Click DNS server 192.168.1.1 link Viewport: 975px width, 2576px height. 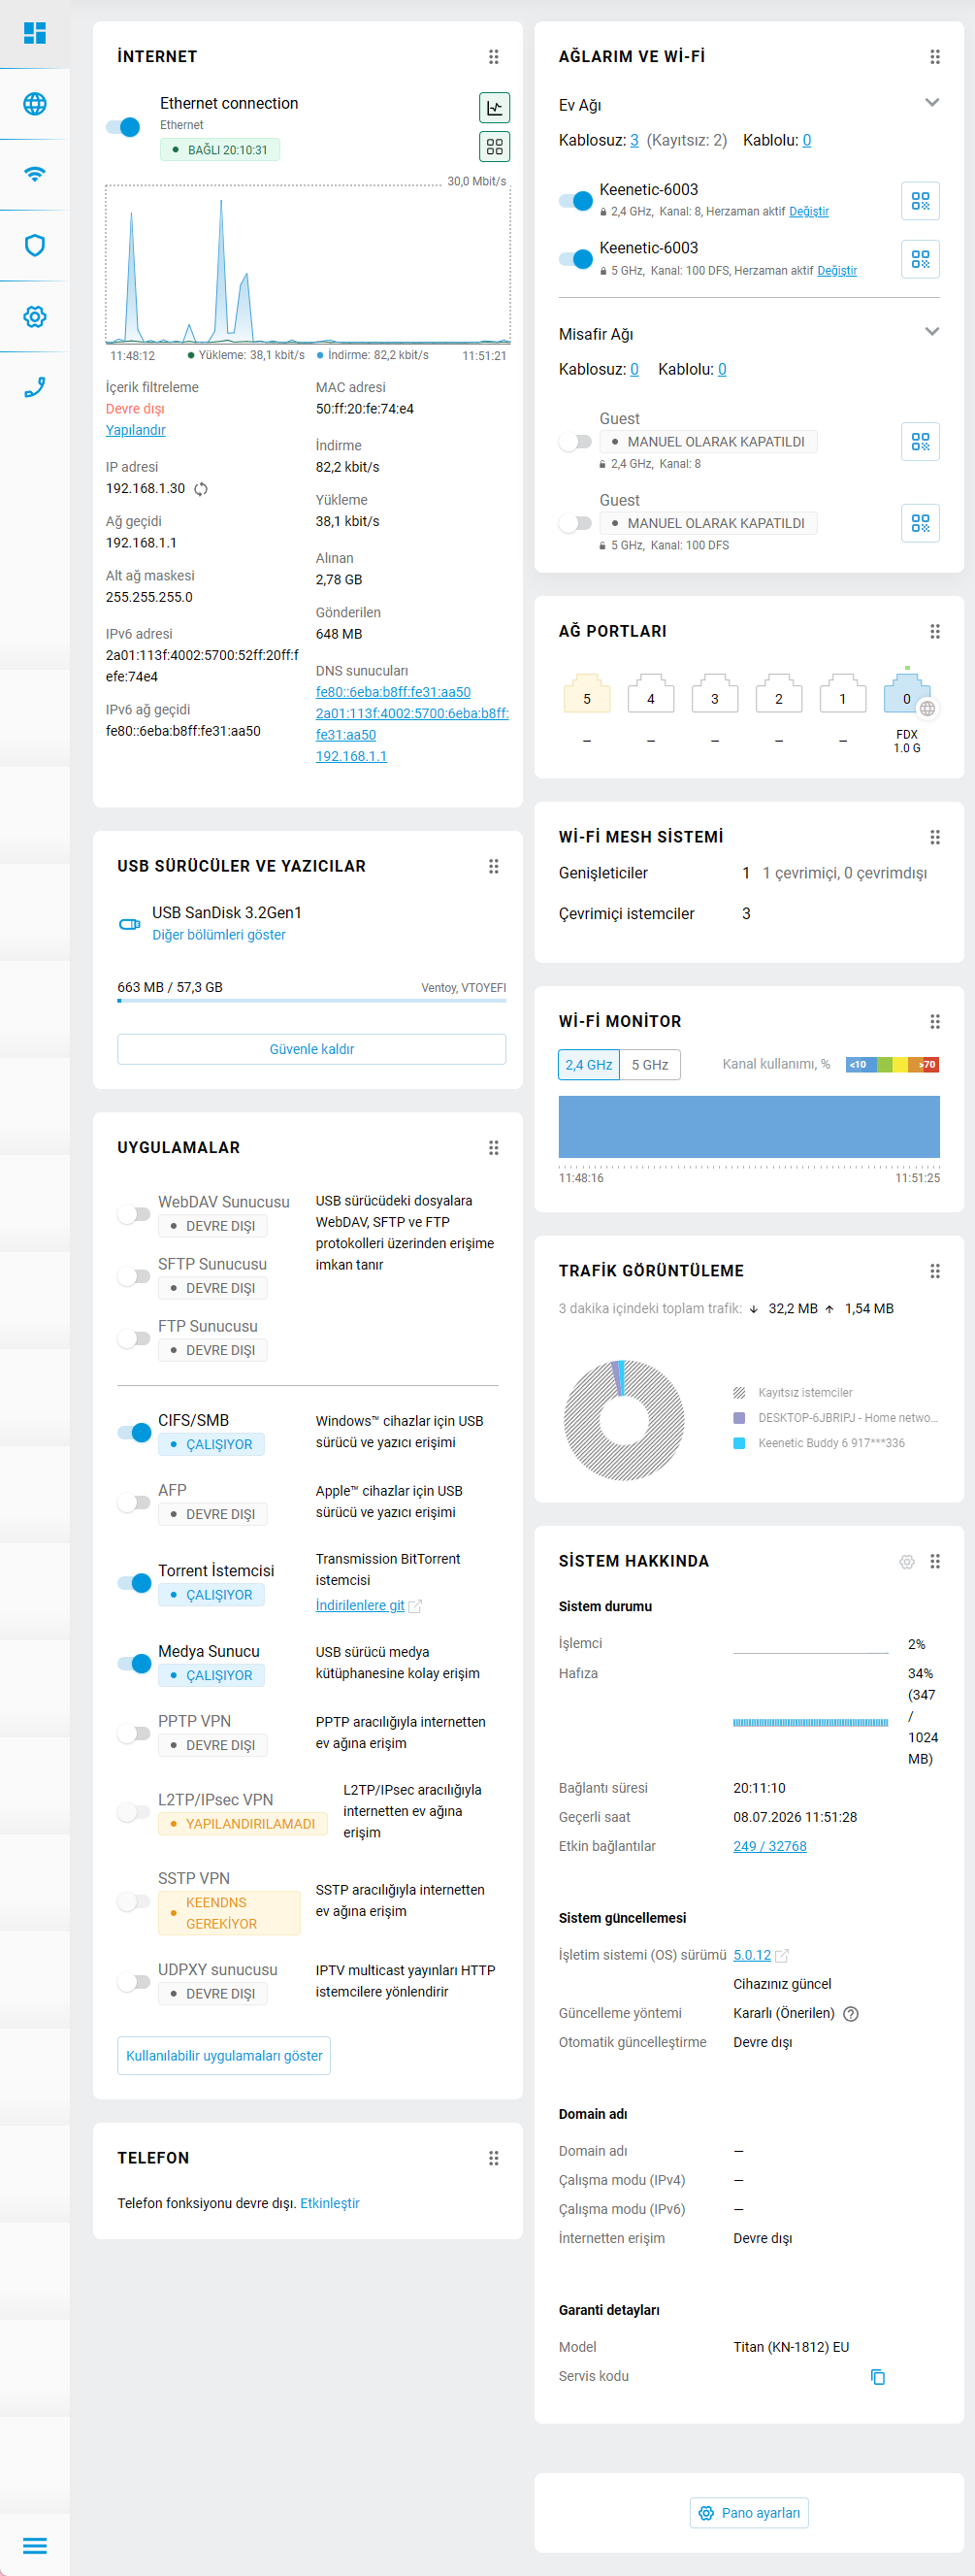click(x=351, y=756)
